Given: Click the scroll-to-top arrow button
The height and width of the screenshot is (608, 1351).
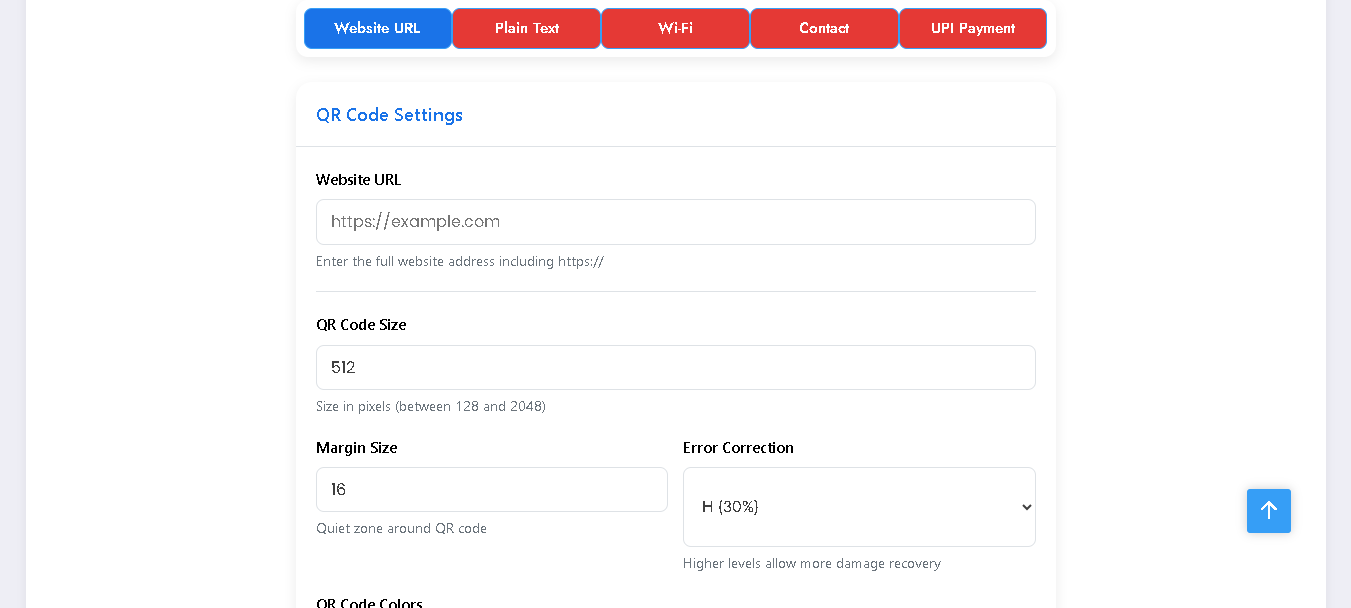Looking at the screenshot, I should (1268, 511).
